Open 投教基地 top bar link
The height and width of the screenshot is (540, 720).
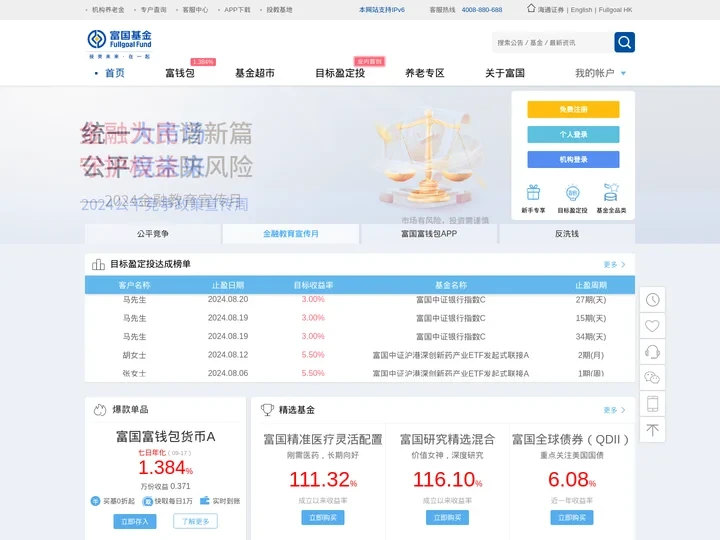pos(279,10)
